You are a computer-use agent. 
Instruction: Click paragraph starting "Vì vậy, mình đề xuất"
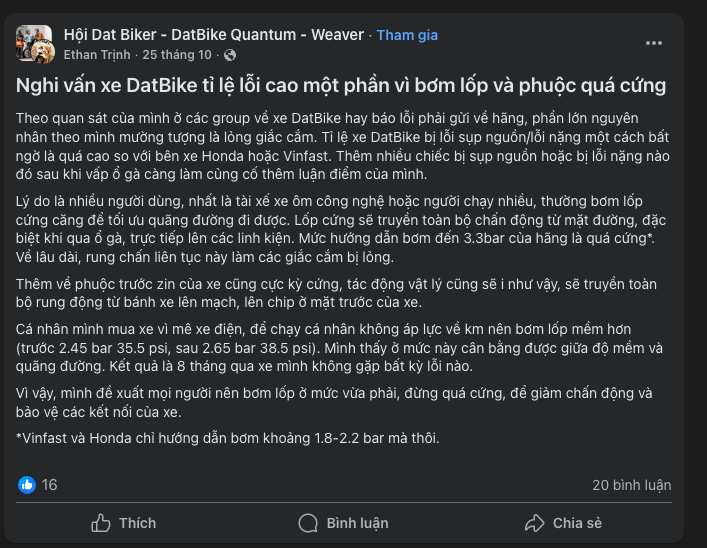[x=341, y=403]
